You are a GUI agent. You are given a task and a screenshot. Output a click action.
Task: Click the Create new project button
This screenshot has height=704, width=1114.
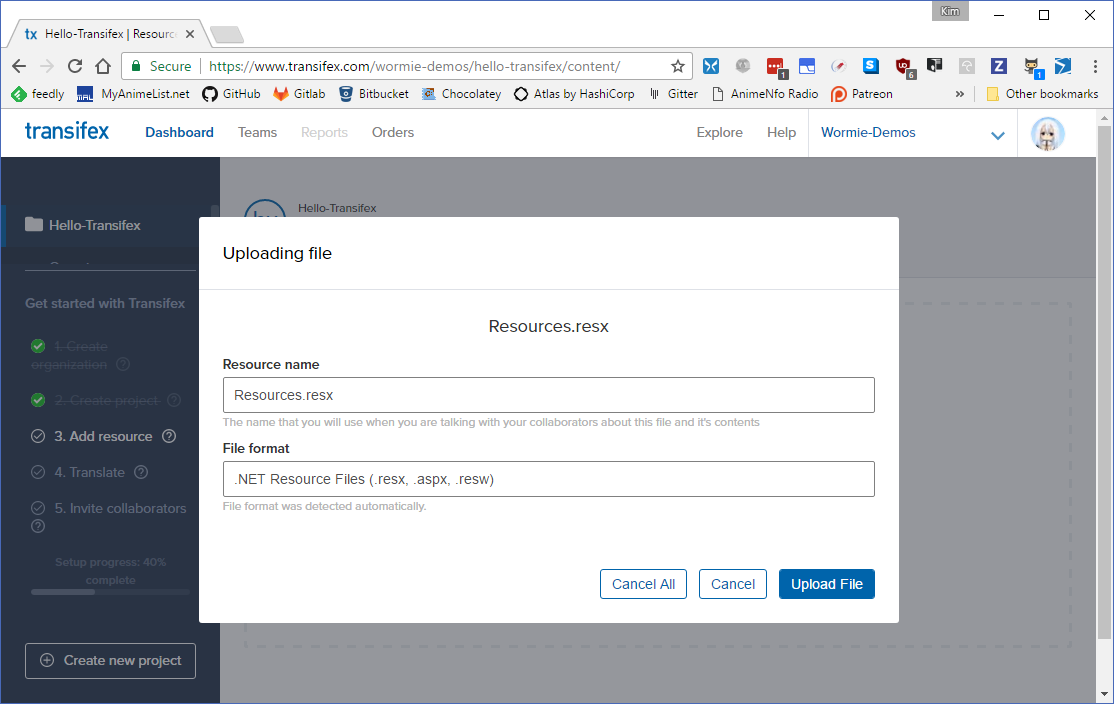[110, 661]
